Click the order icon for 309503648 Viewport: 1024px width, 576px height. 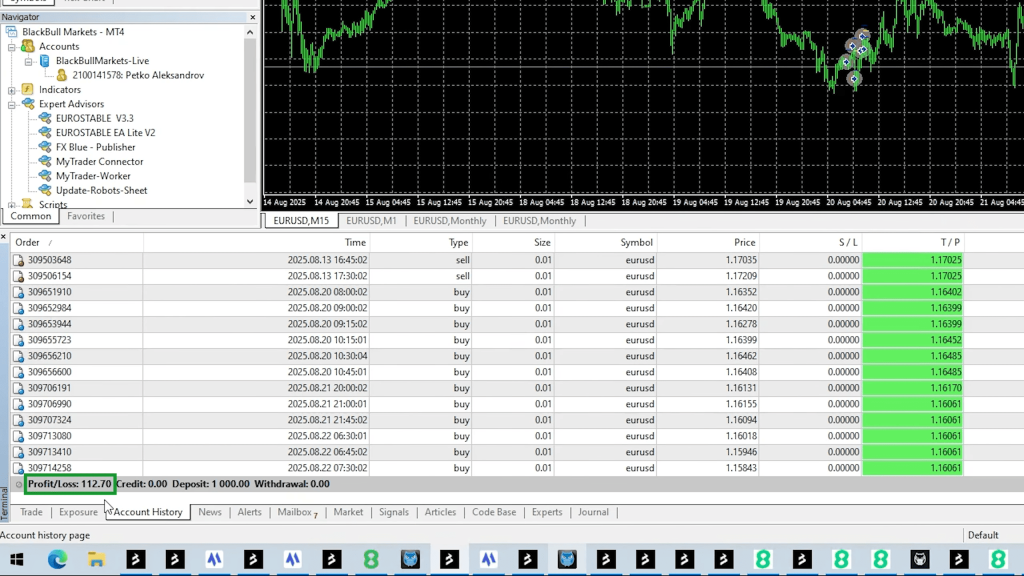pyautogui.click(x=18, y=260)
